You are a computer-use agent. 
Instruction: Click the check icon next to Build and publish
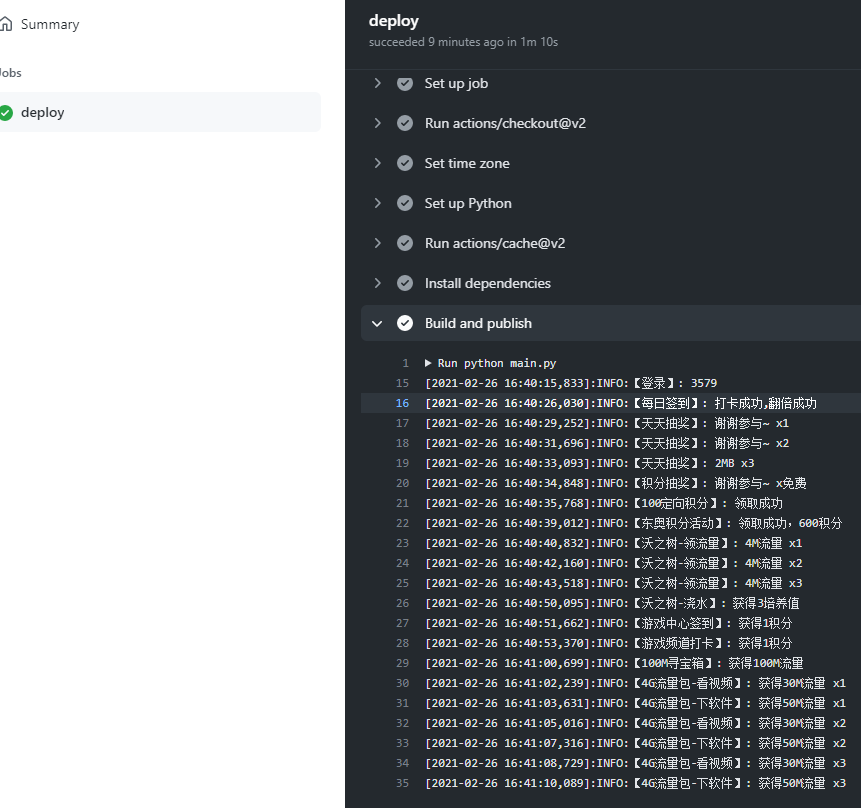click(x=405, y=324)
